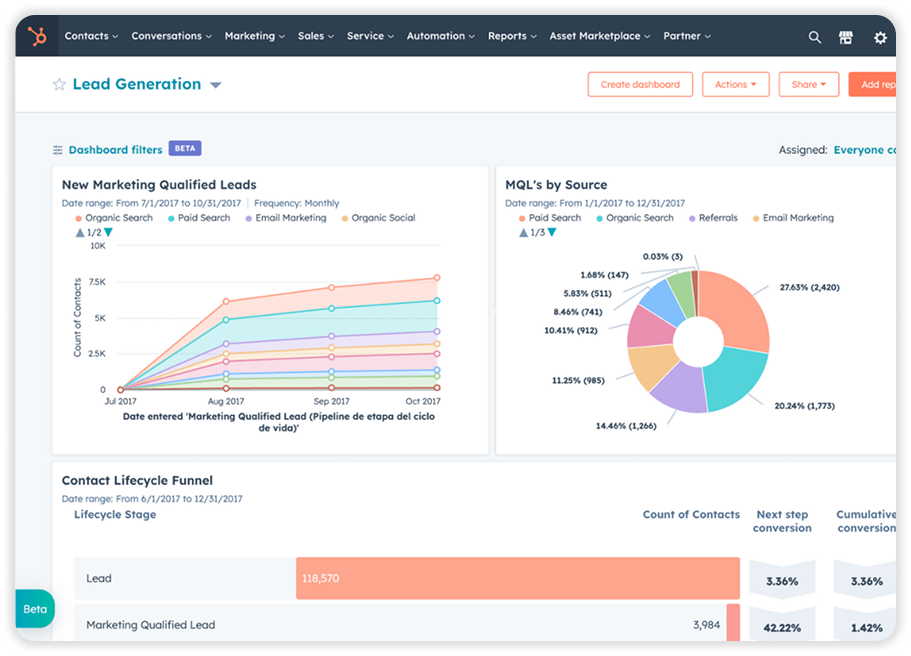Click the Lead funnel bar showing 118,570
The height and width of the screenshot is (656, 911).
point(517,578)
